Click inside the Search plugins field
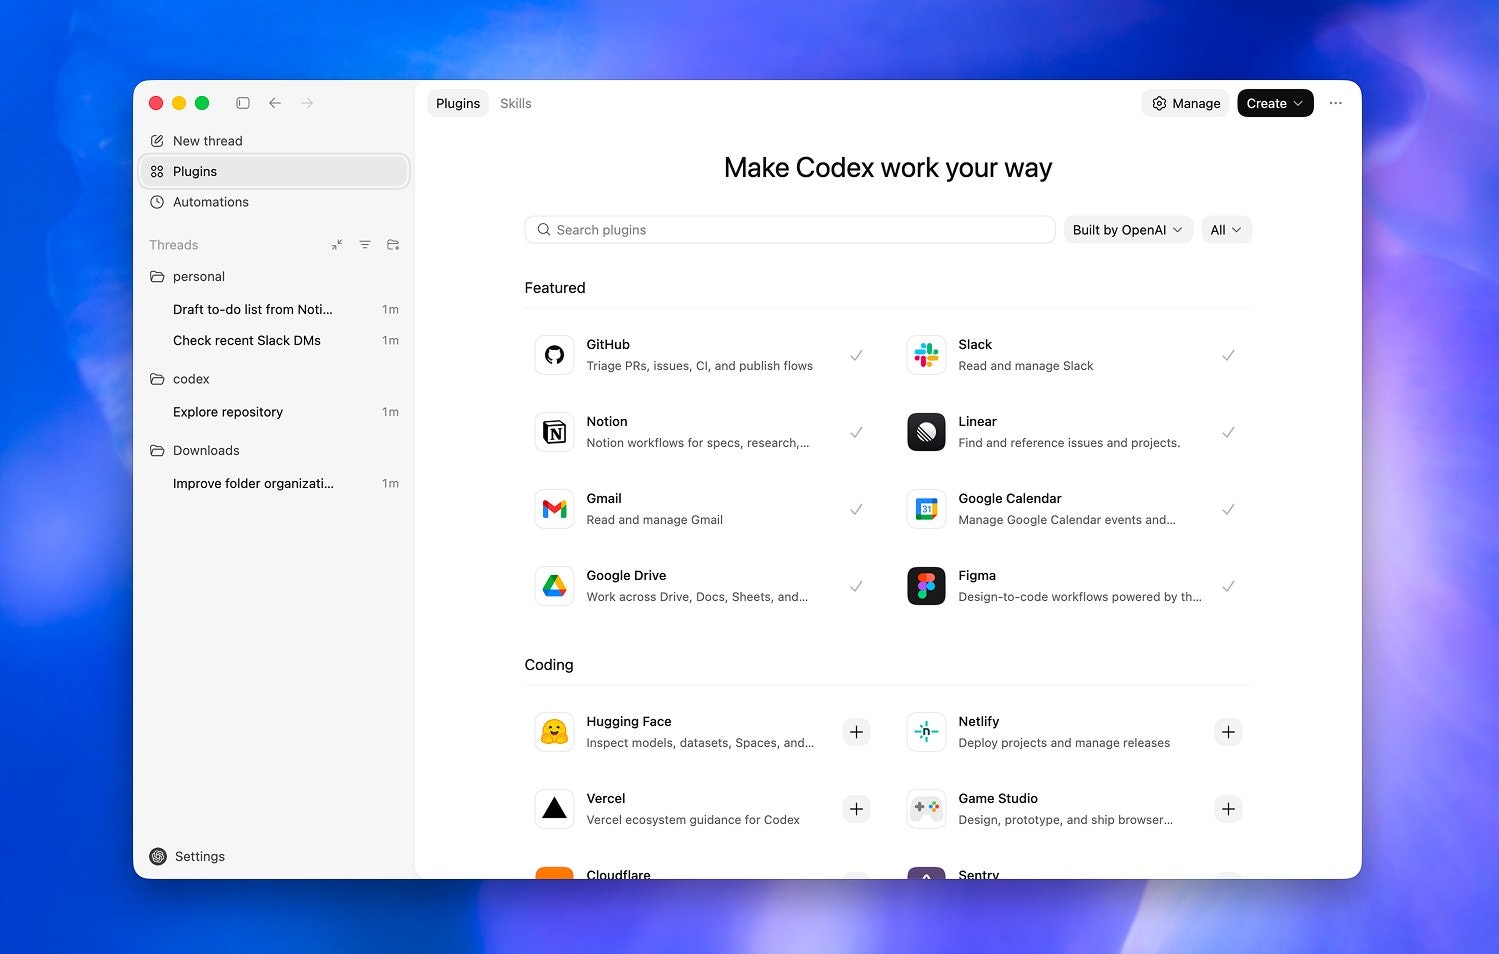This screenshot has height=954, width=1499. tap(789, 229)
